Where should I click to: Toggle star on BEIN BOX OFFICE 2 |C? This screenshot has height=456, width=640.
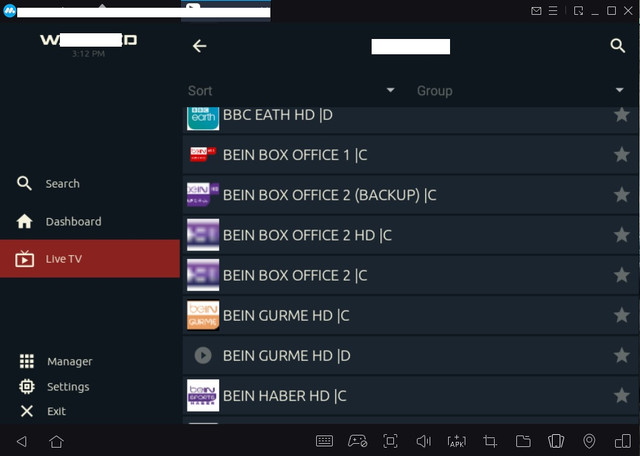pyautogui.click(x=621, y=275)
